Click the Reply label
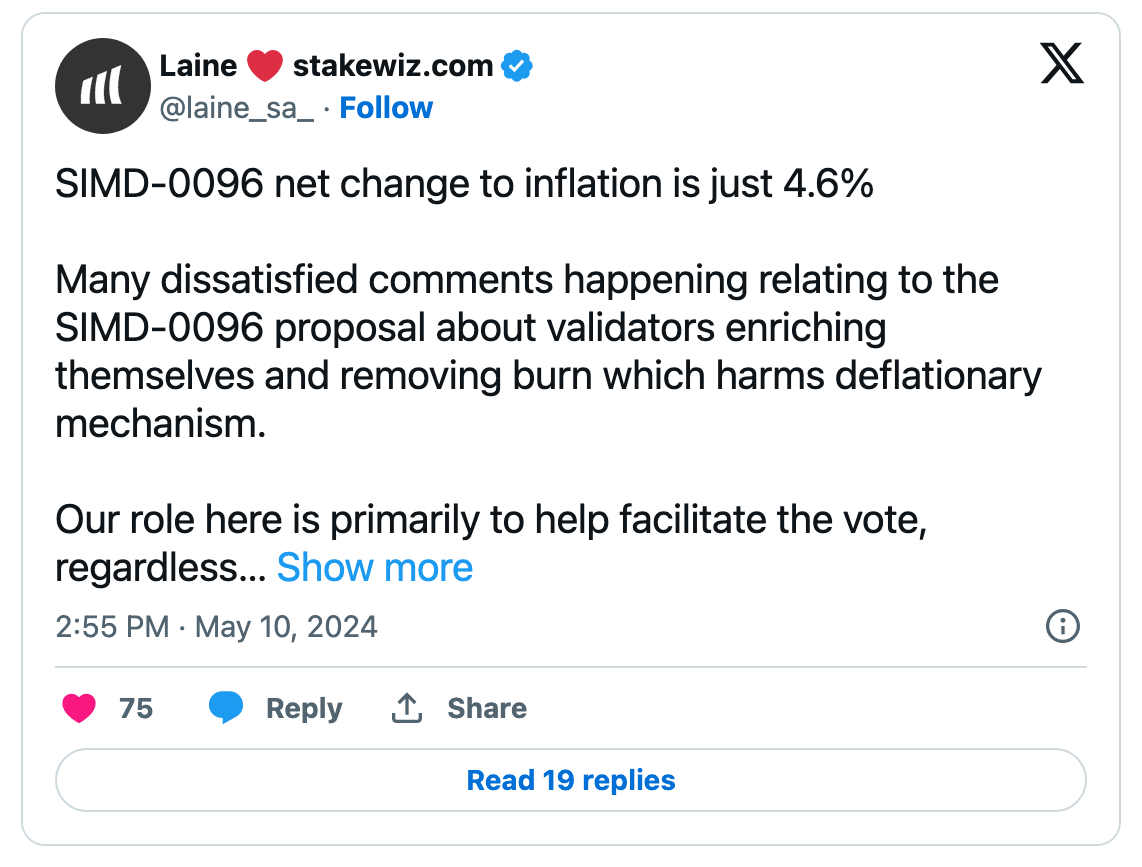This screenshot has width=1142, height=867. 304,708
